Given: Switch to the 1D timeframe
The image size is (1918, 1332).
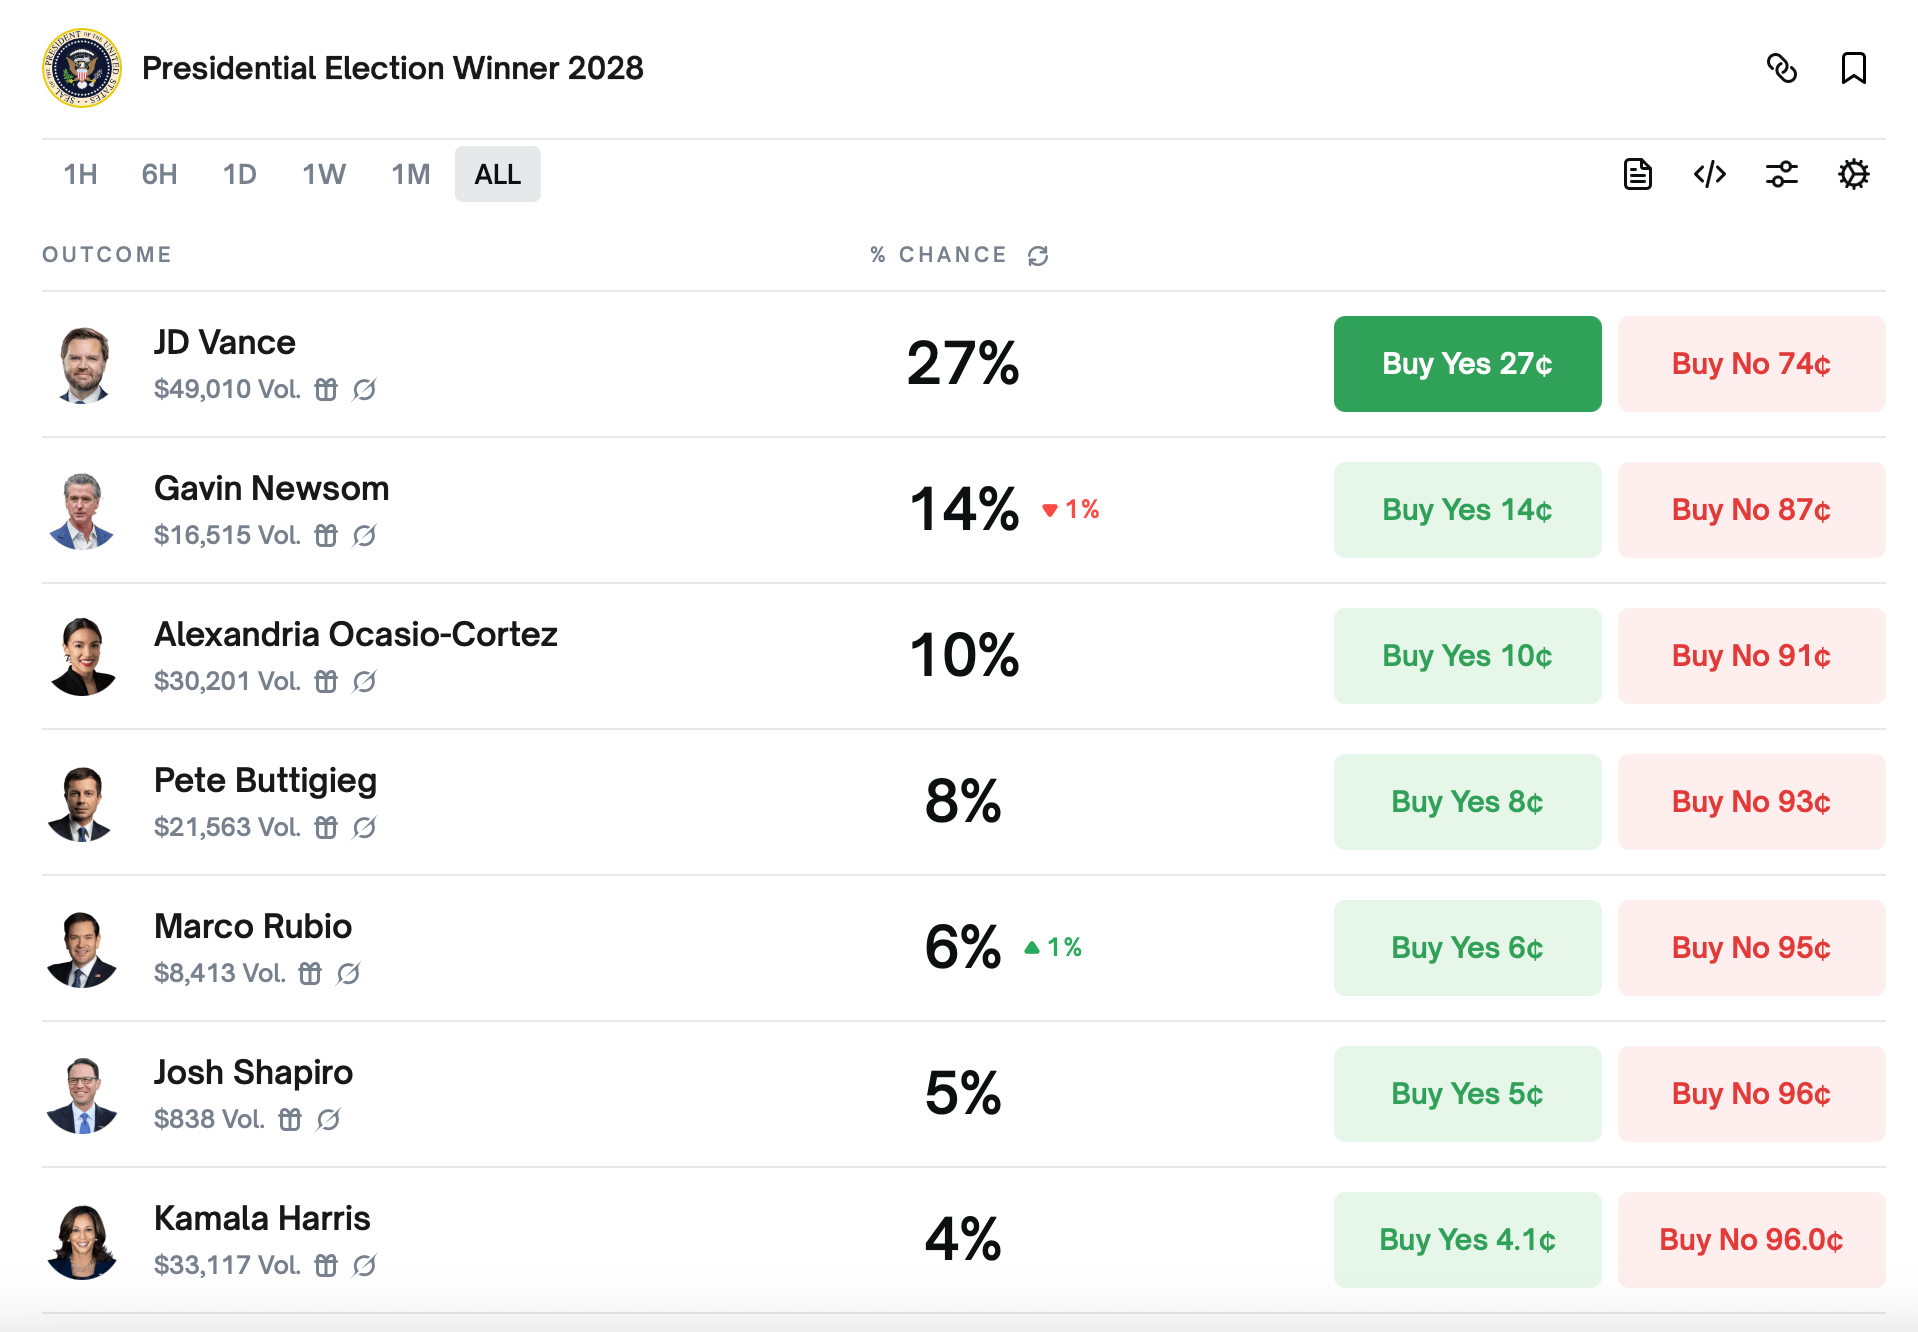Looking at the screenshot, I should (x=240, y=173).
